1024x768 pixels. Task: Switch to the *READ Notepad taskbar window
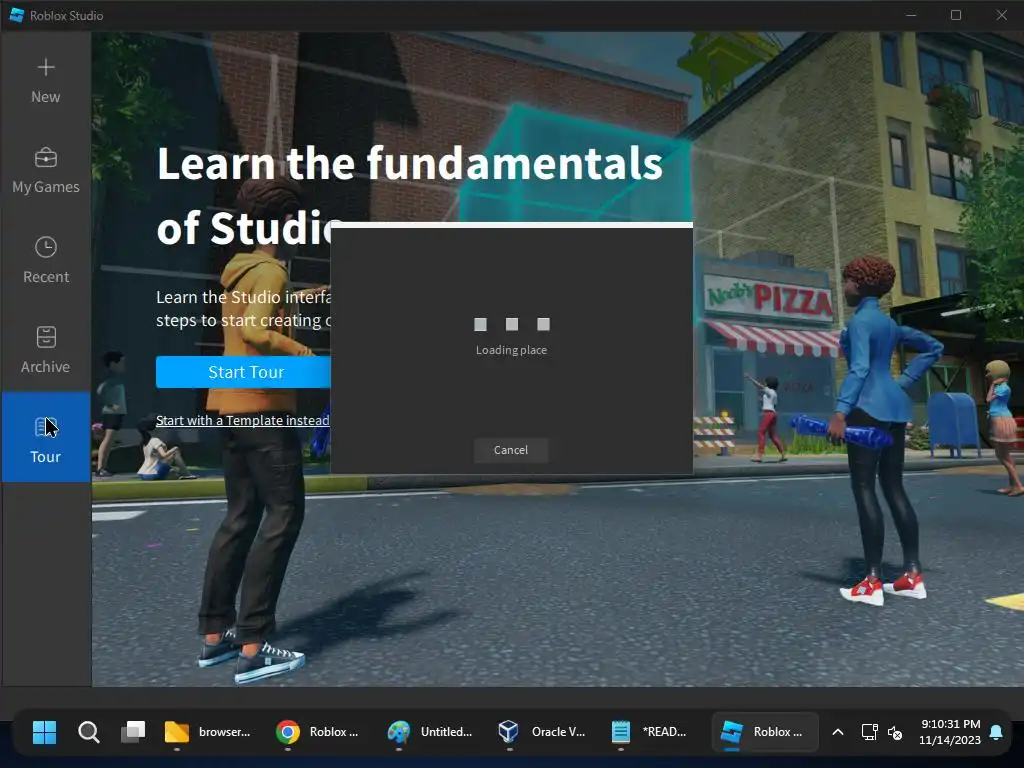tap(650, 732)
